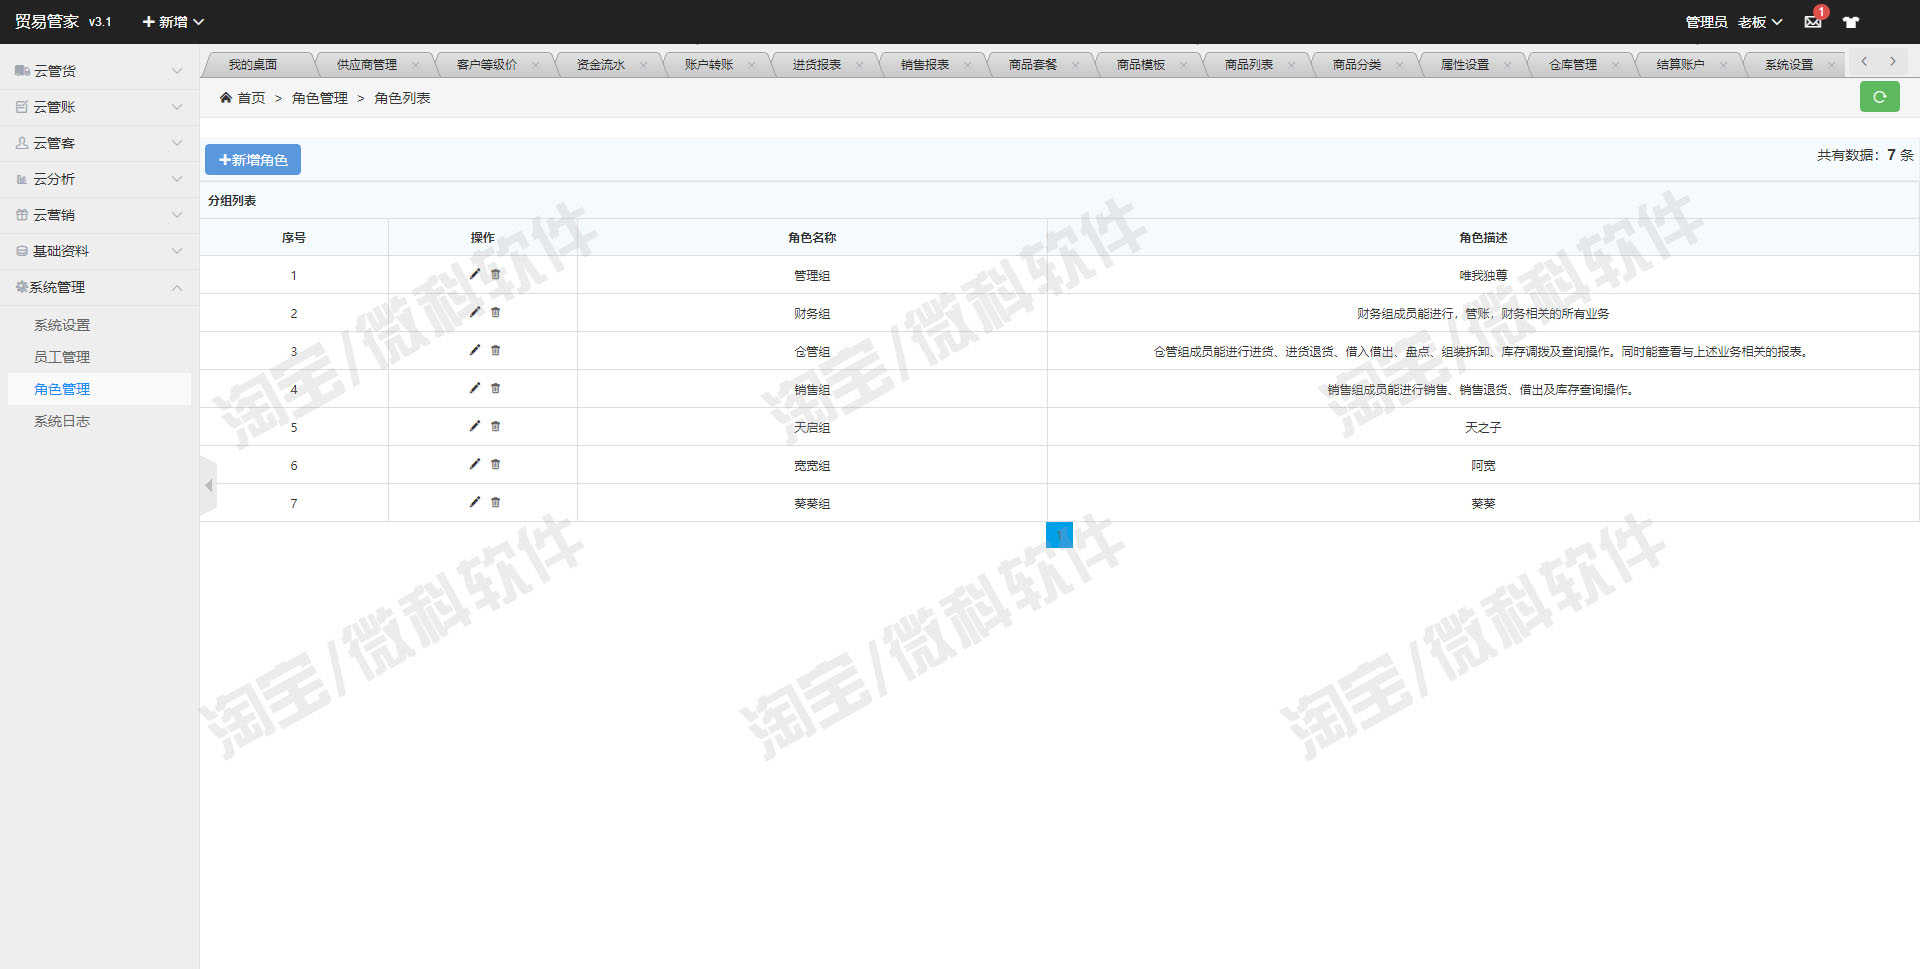Switch to the 商品模板 tab
The image size is (1920, 969).
click(x=1141, y=65)
